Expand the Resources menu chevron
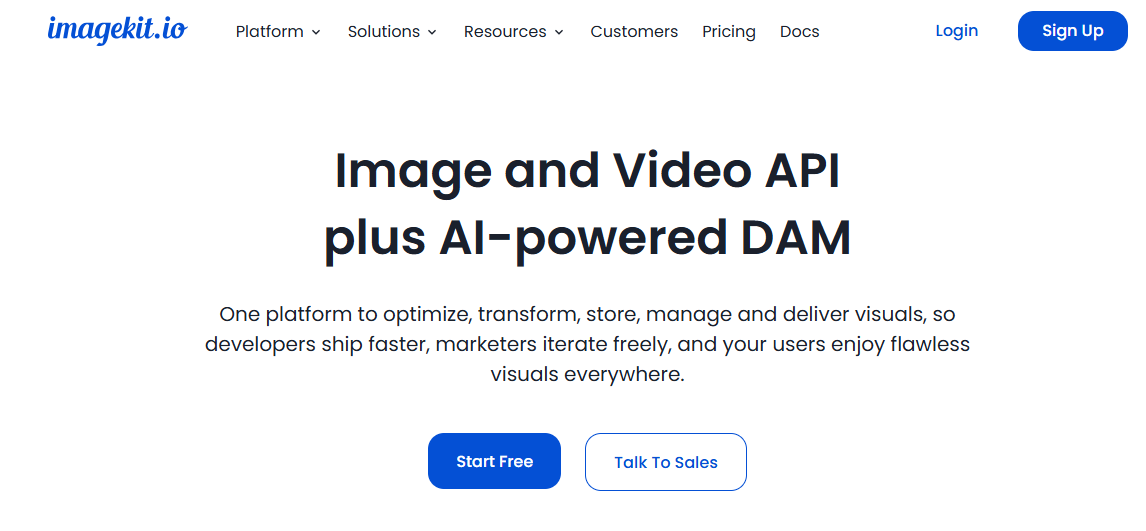1146x531 pixels. pos(559,32)
